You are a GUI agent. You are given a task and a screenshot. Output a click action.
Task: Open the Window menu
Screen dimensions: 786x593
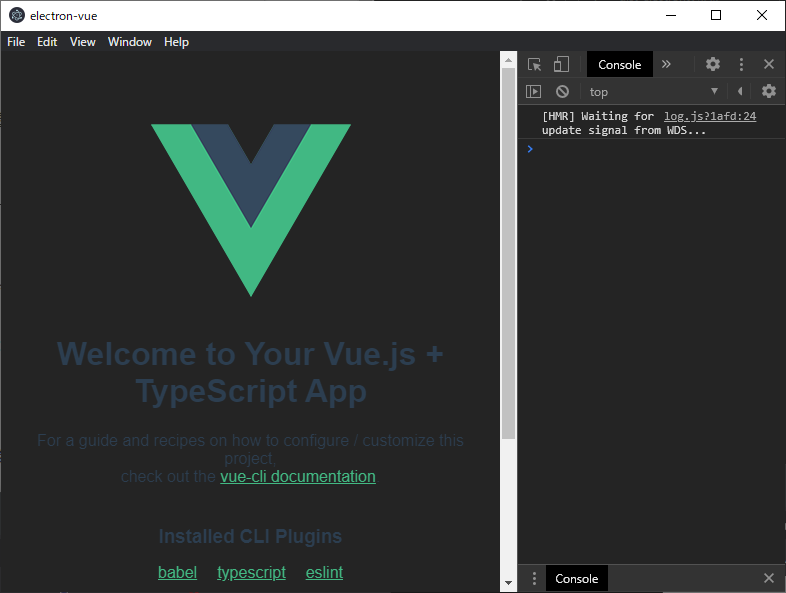click(130, 42)
